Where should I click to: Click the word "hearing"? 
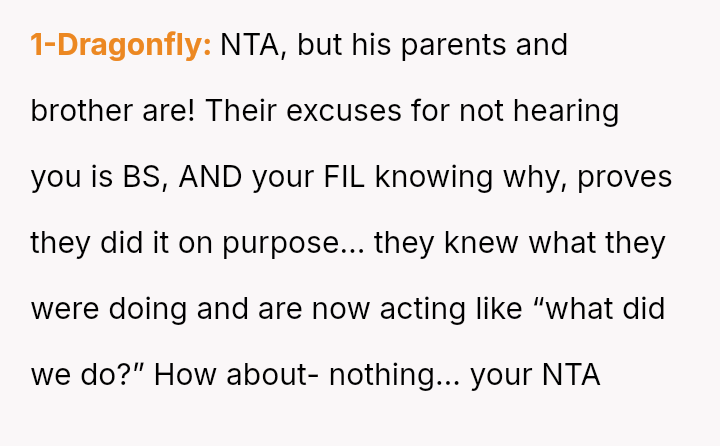[x=566, y=113]
